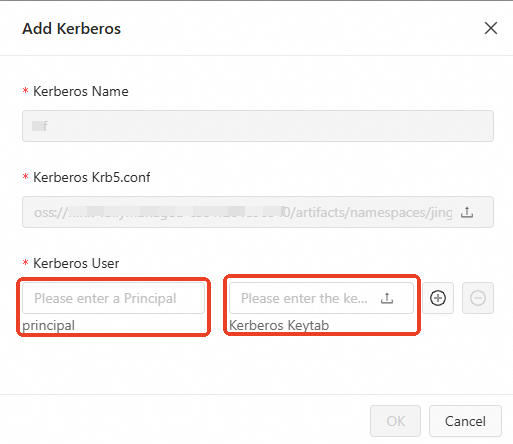Click the Principal input field
Image resolution: width=513 pixels, height=444 pixels.
(x=113, y=298)
